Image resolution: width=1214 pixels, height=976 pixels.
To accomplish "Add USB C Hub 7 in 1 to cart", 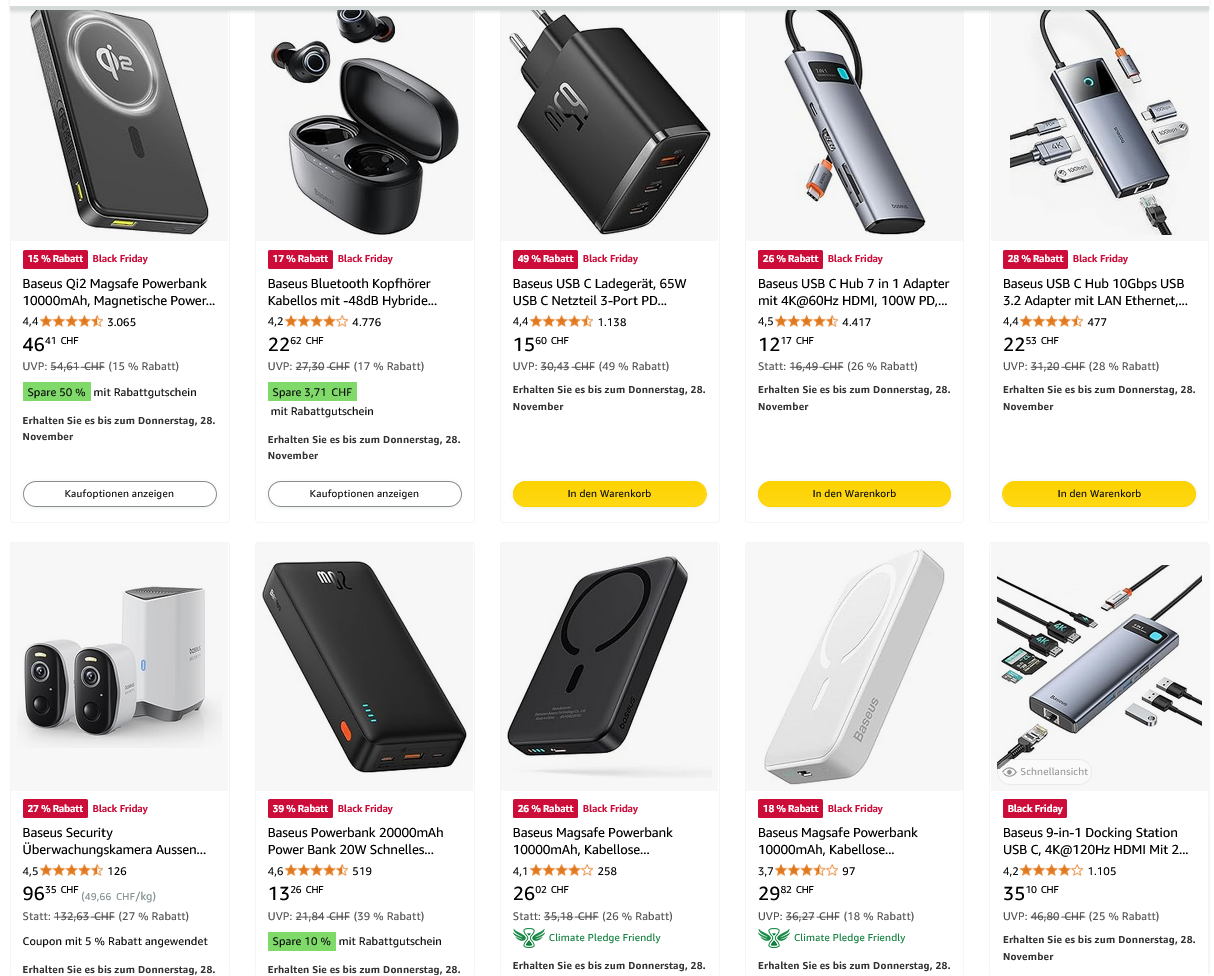I will 854,494.
